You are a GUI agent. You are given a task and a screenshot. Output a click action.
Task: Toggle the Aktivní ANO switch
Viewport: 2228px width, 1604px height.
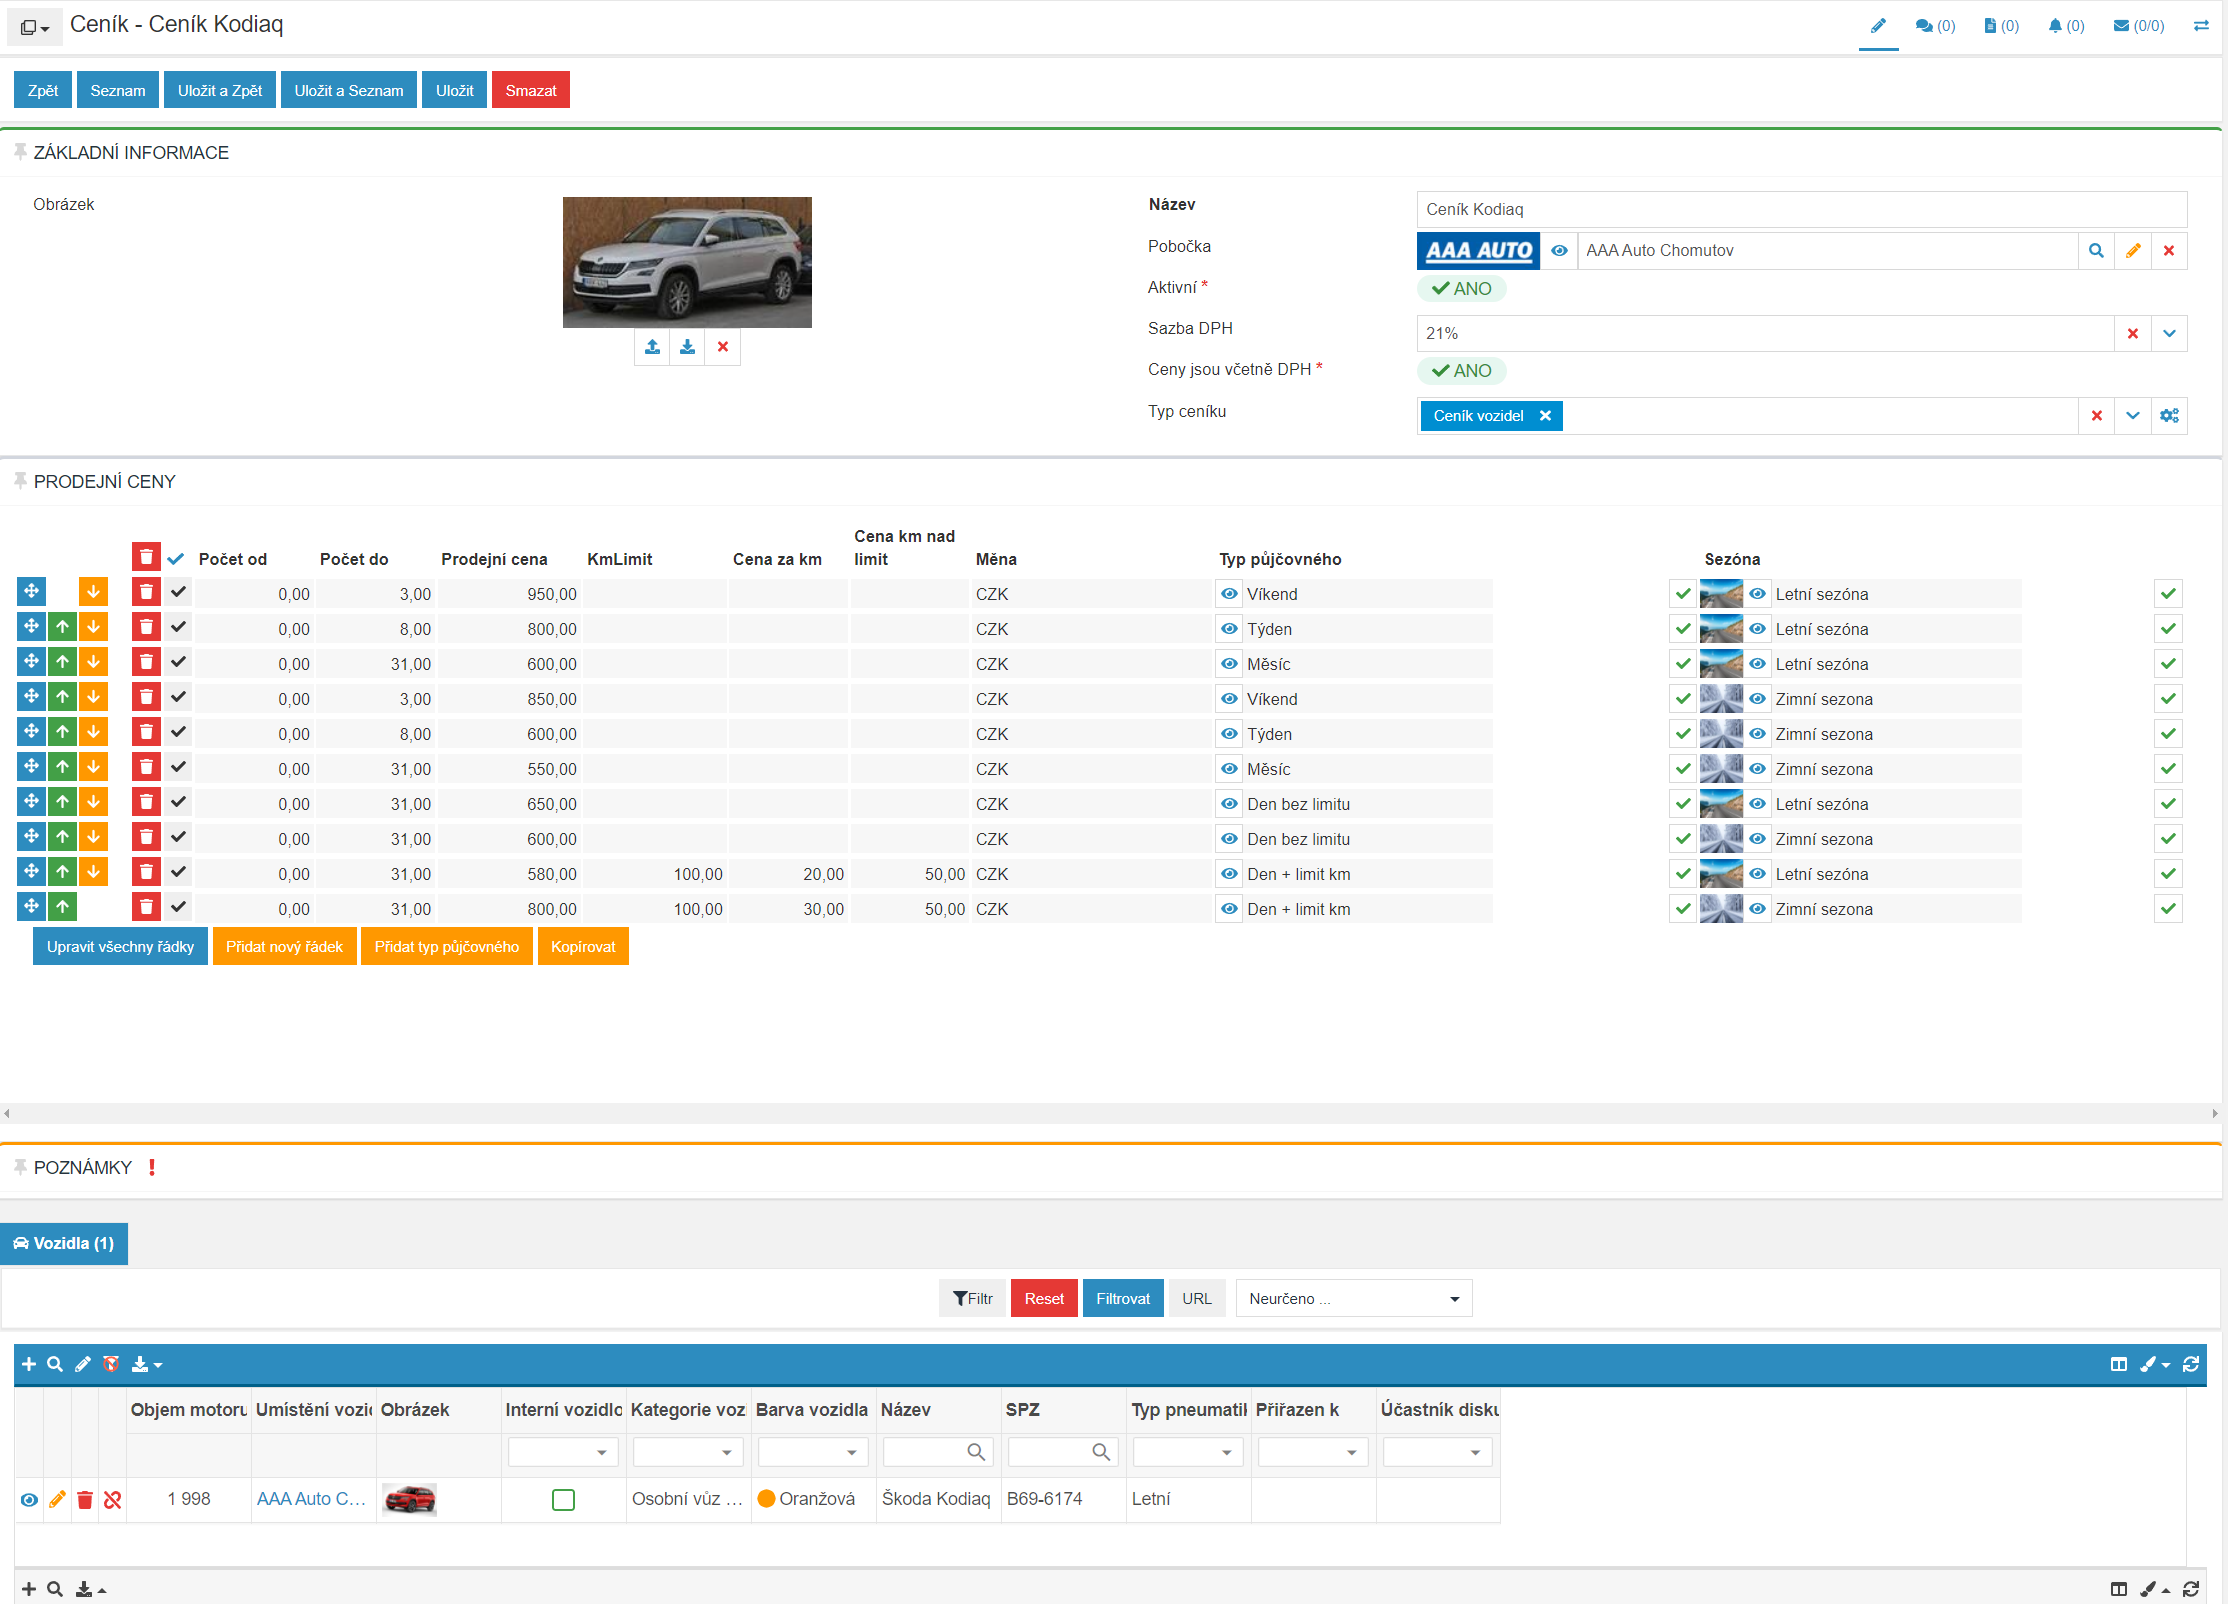tap(1461, 289)
